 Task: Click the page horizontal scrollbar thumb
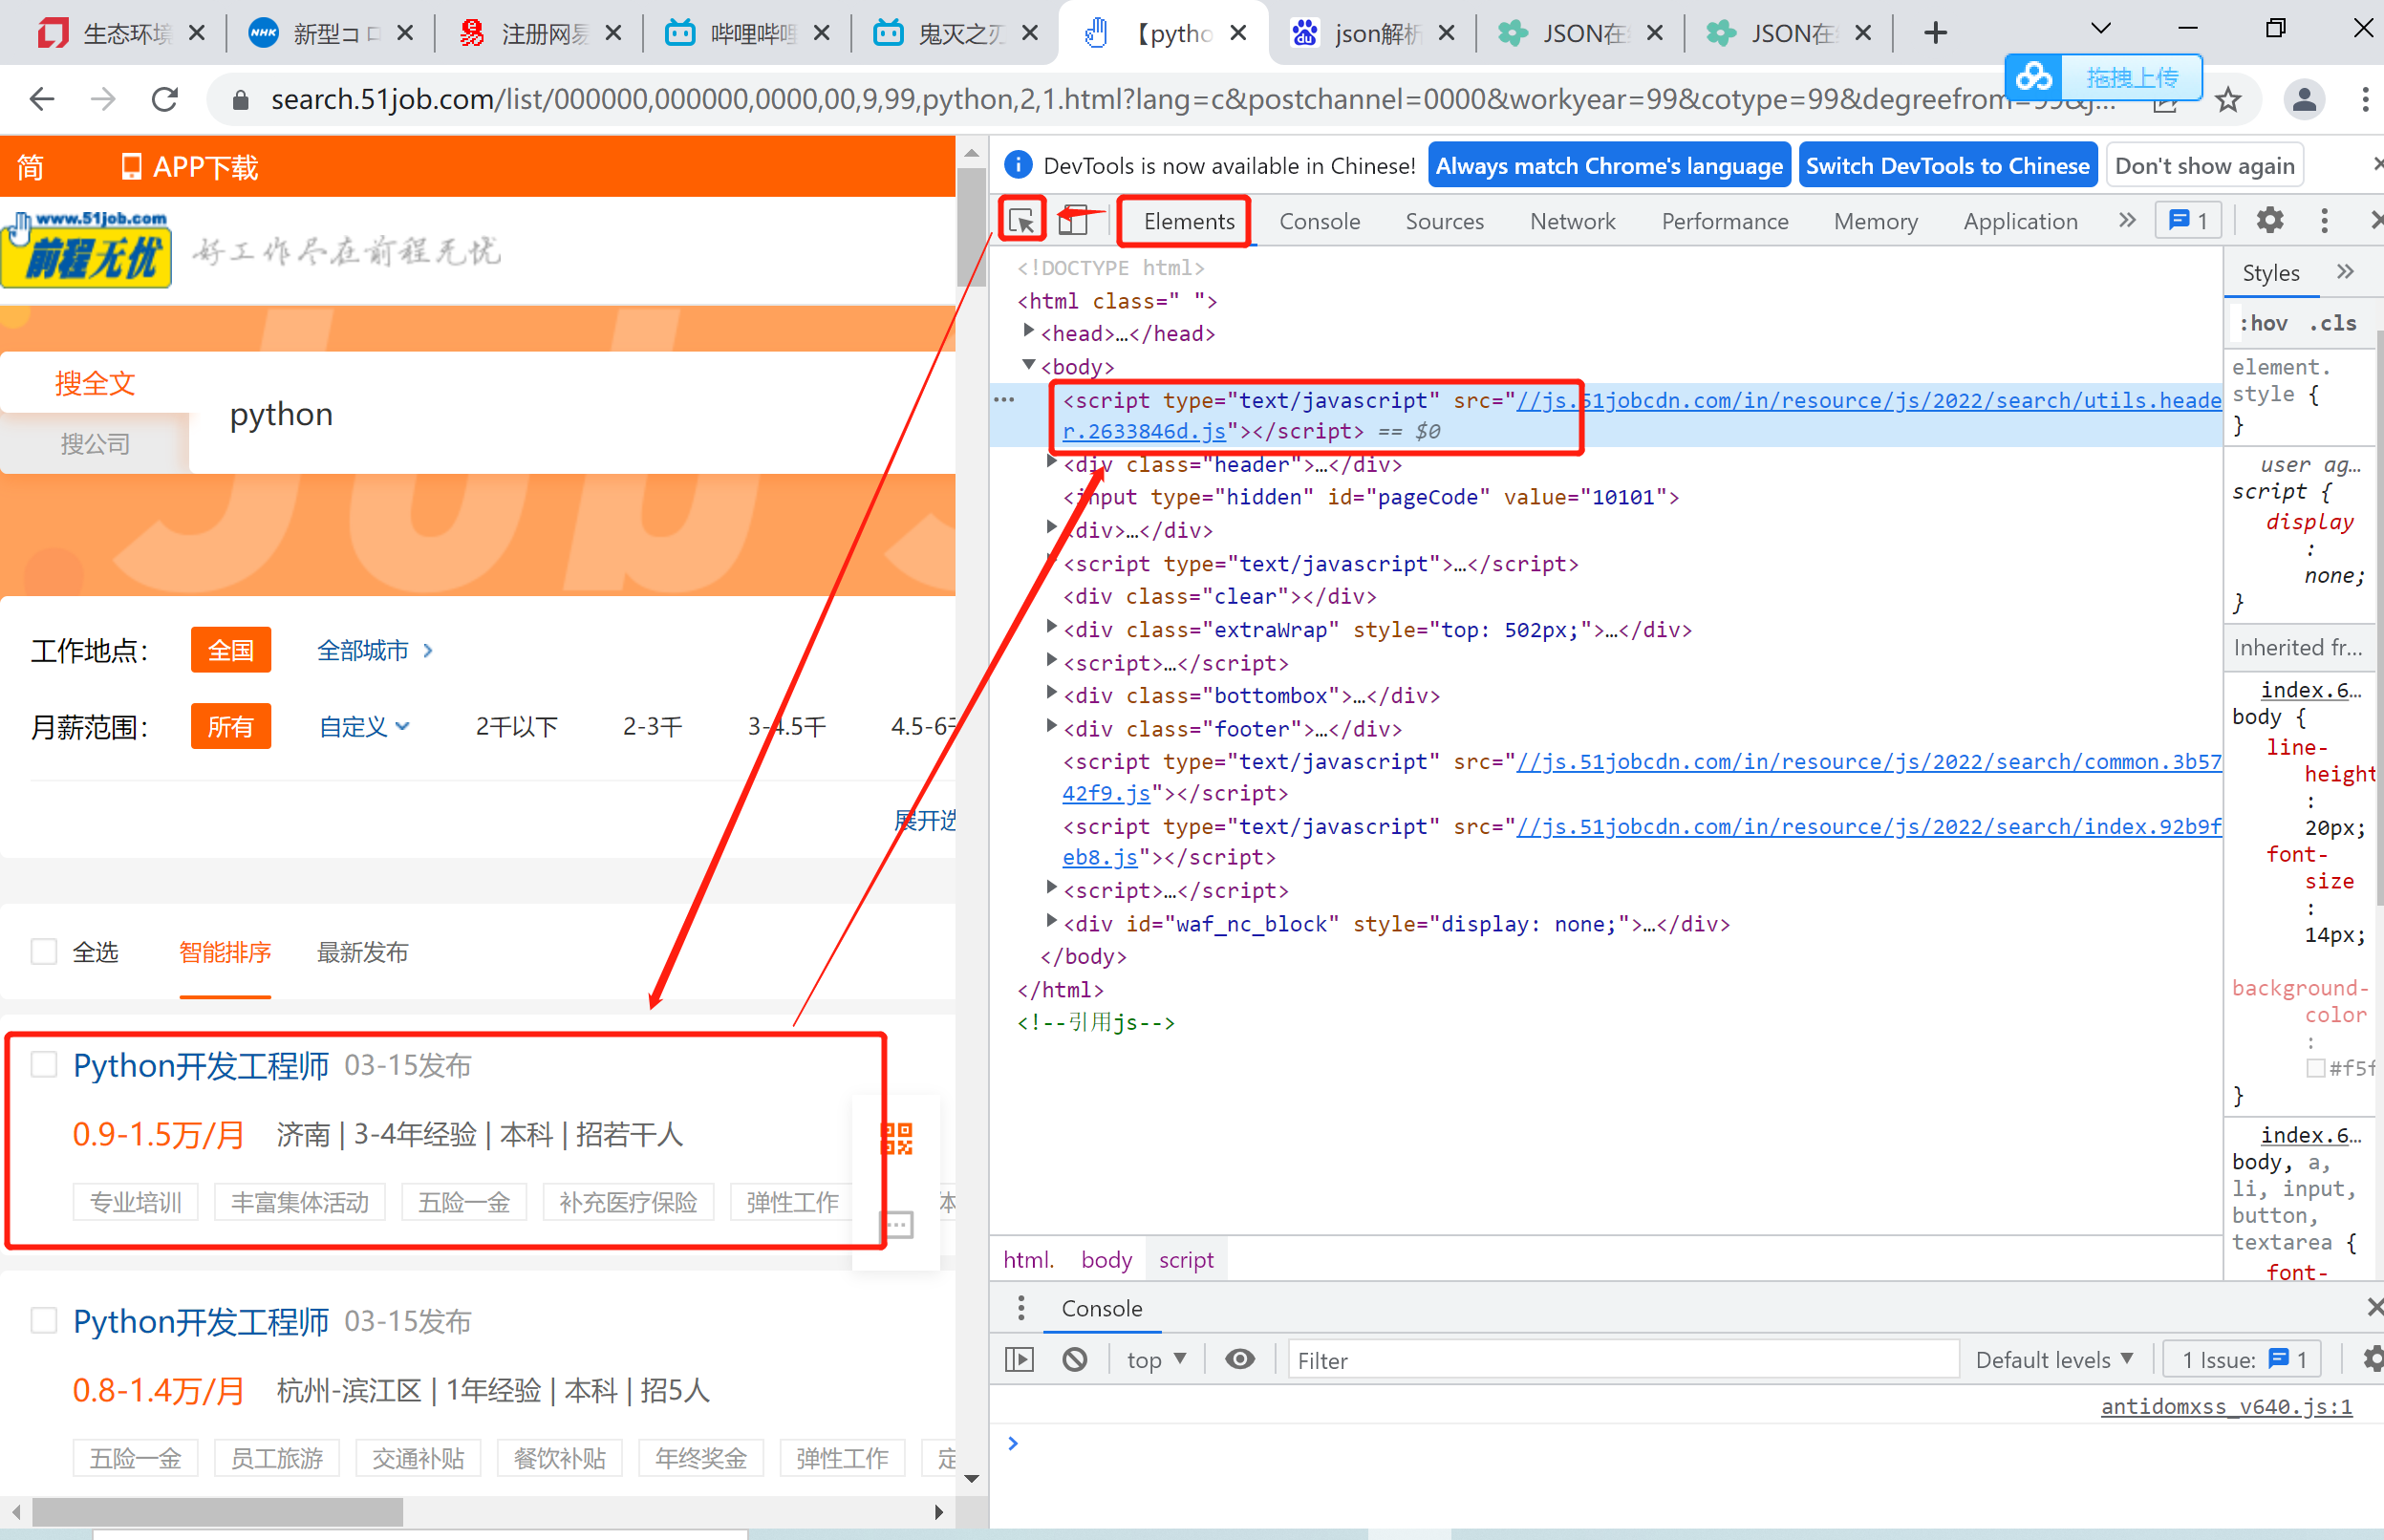[217, 1510]
